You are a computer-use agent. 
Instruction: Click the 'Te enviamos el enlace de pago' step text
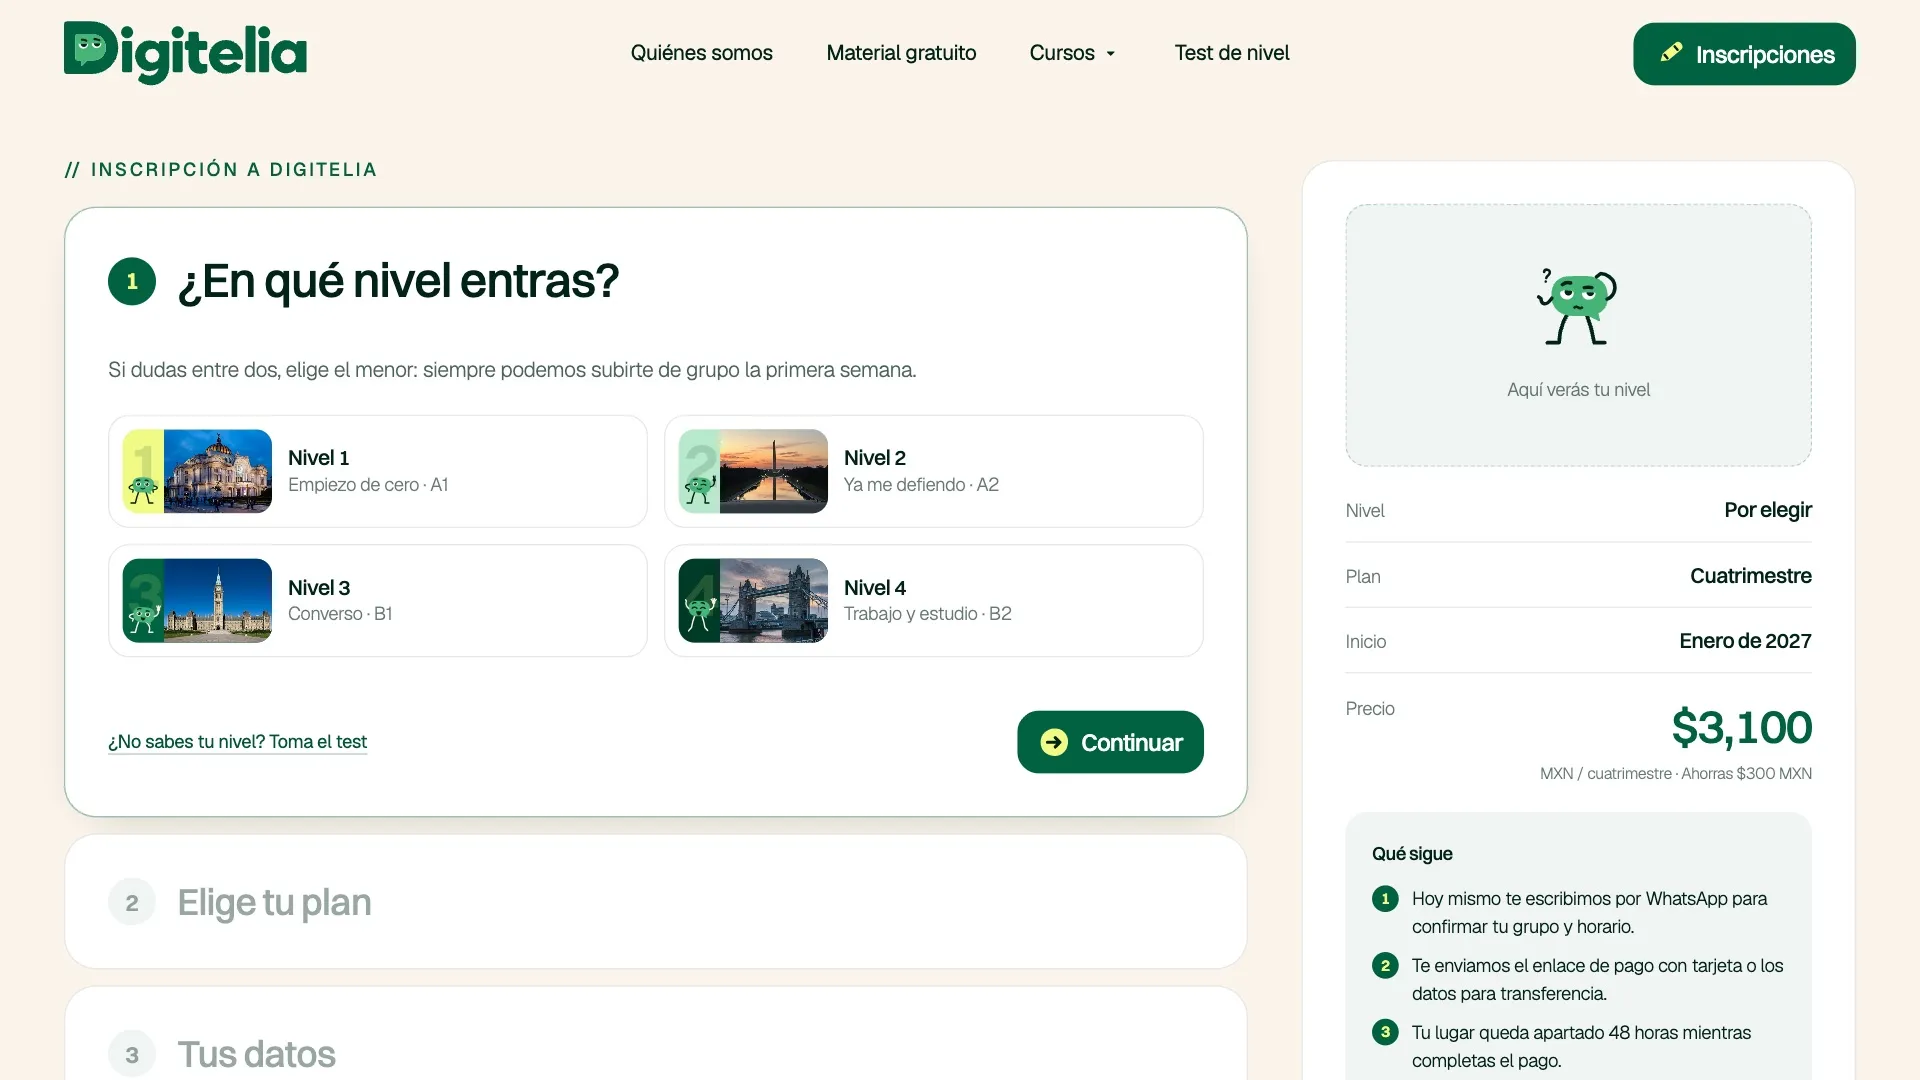click(x=1597, y=980)
